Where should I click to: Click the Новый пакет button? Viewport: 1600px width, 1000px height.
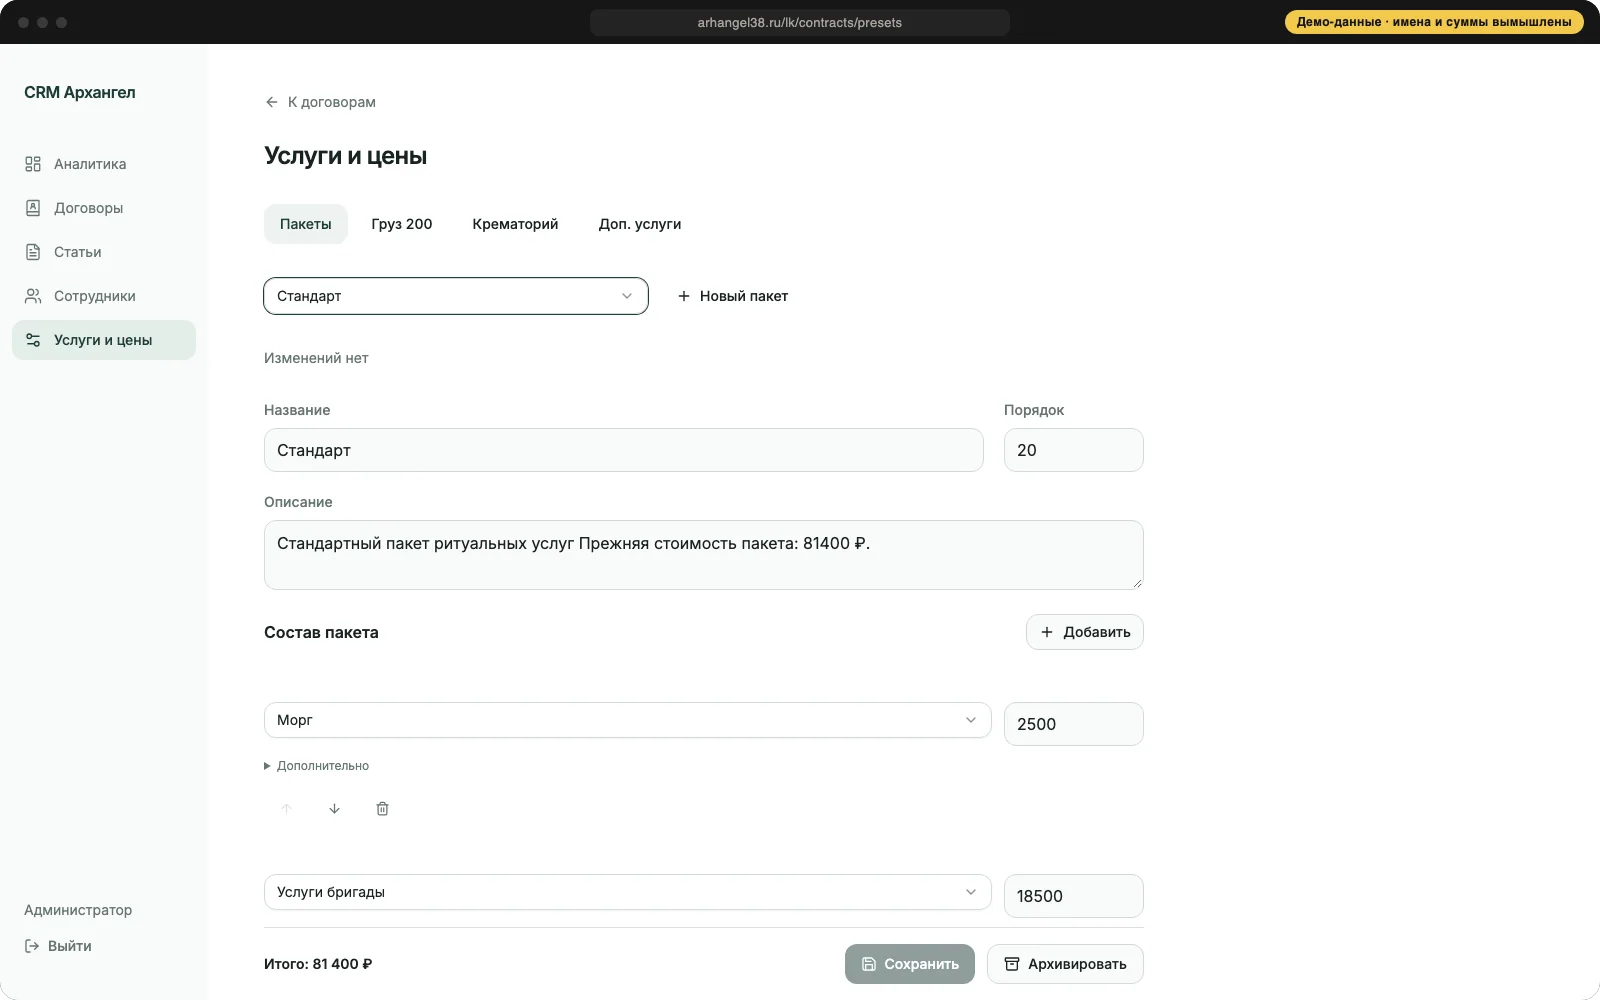click(x=733, y=296)
